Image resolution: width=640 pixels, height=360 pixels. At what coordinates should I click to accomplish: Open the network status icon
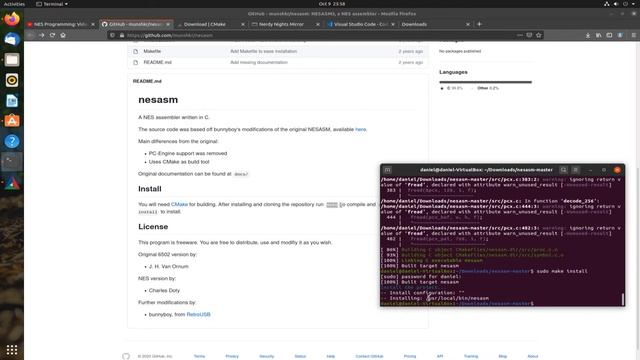607,4
